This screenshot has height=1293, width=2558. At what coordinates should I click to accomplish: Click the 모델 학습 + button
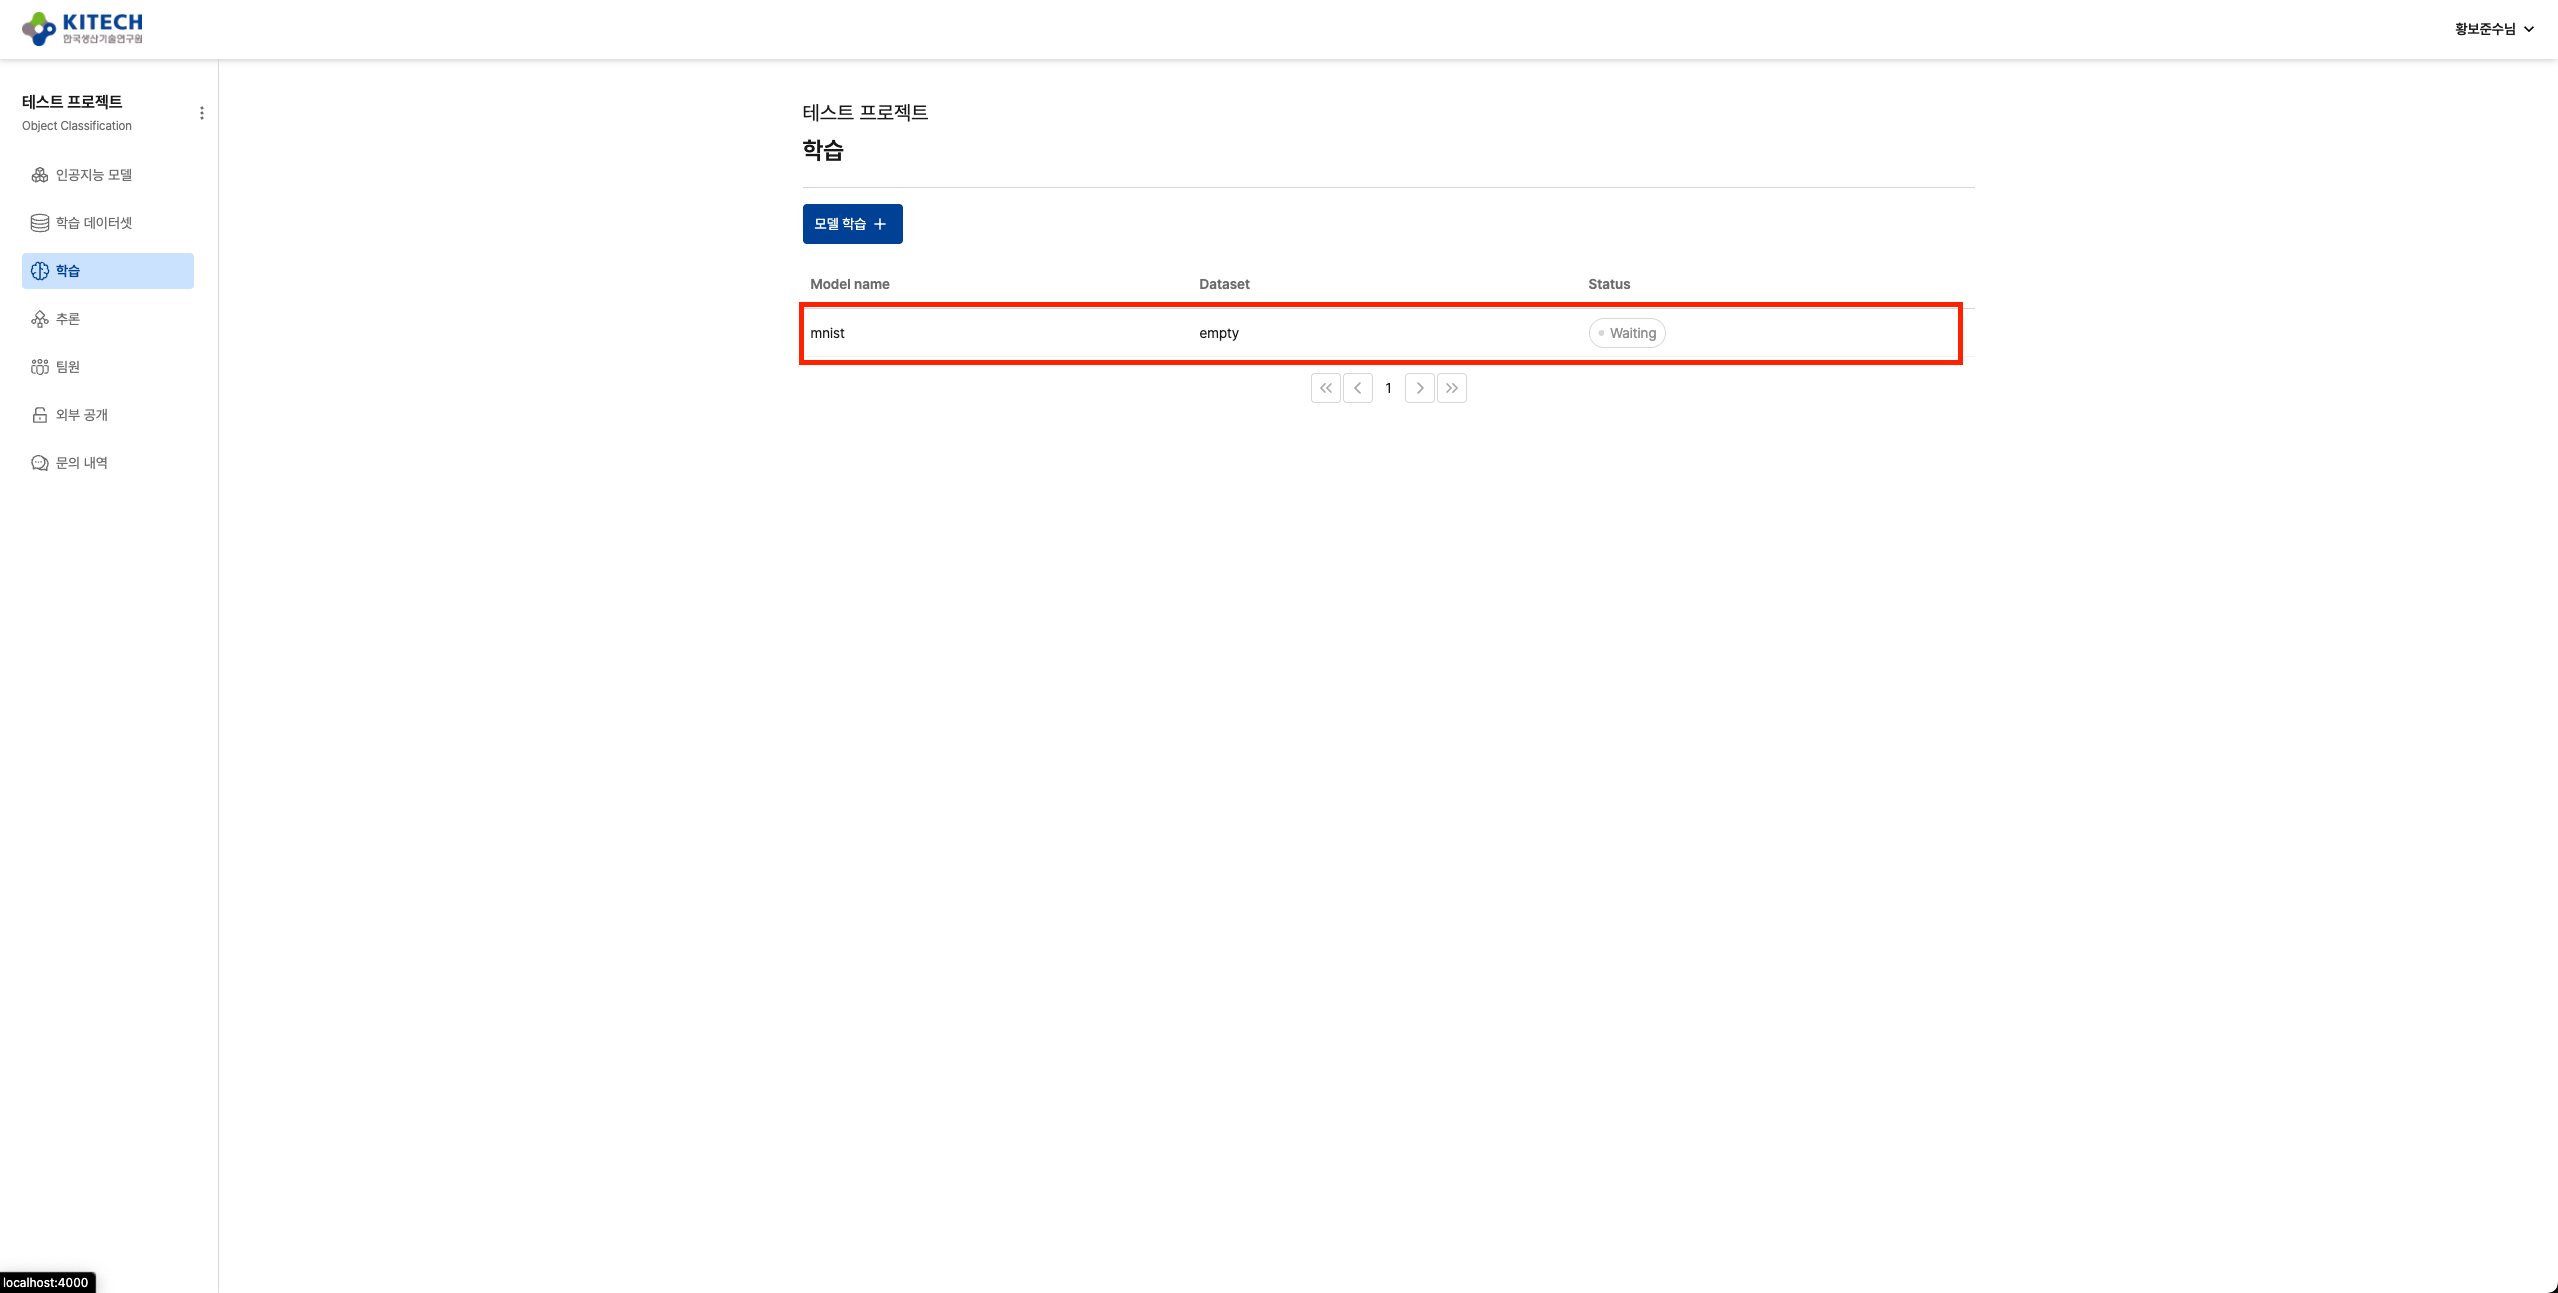pyautogui.click(x=852, y=224)
